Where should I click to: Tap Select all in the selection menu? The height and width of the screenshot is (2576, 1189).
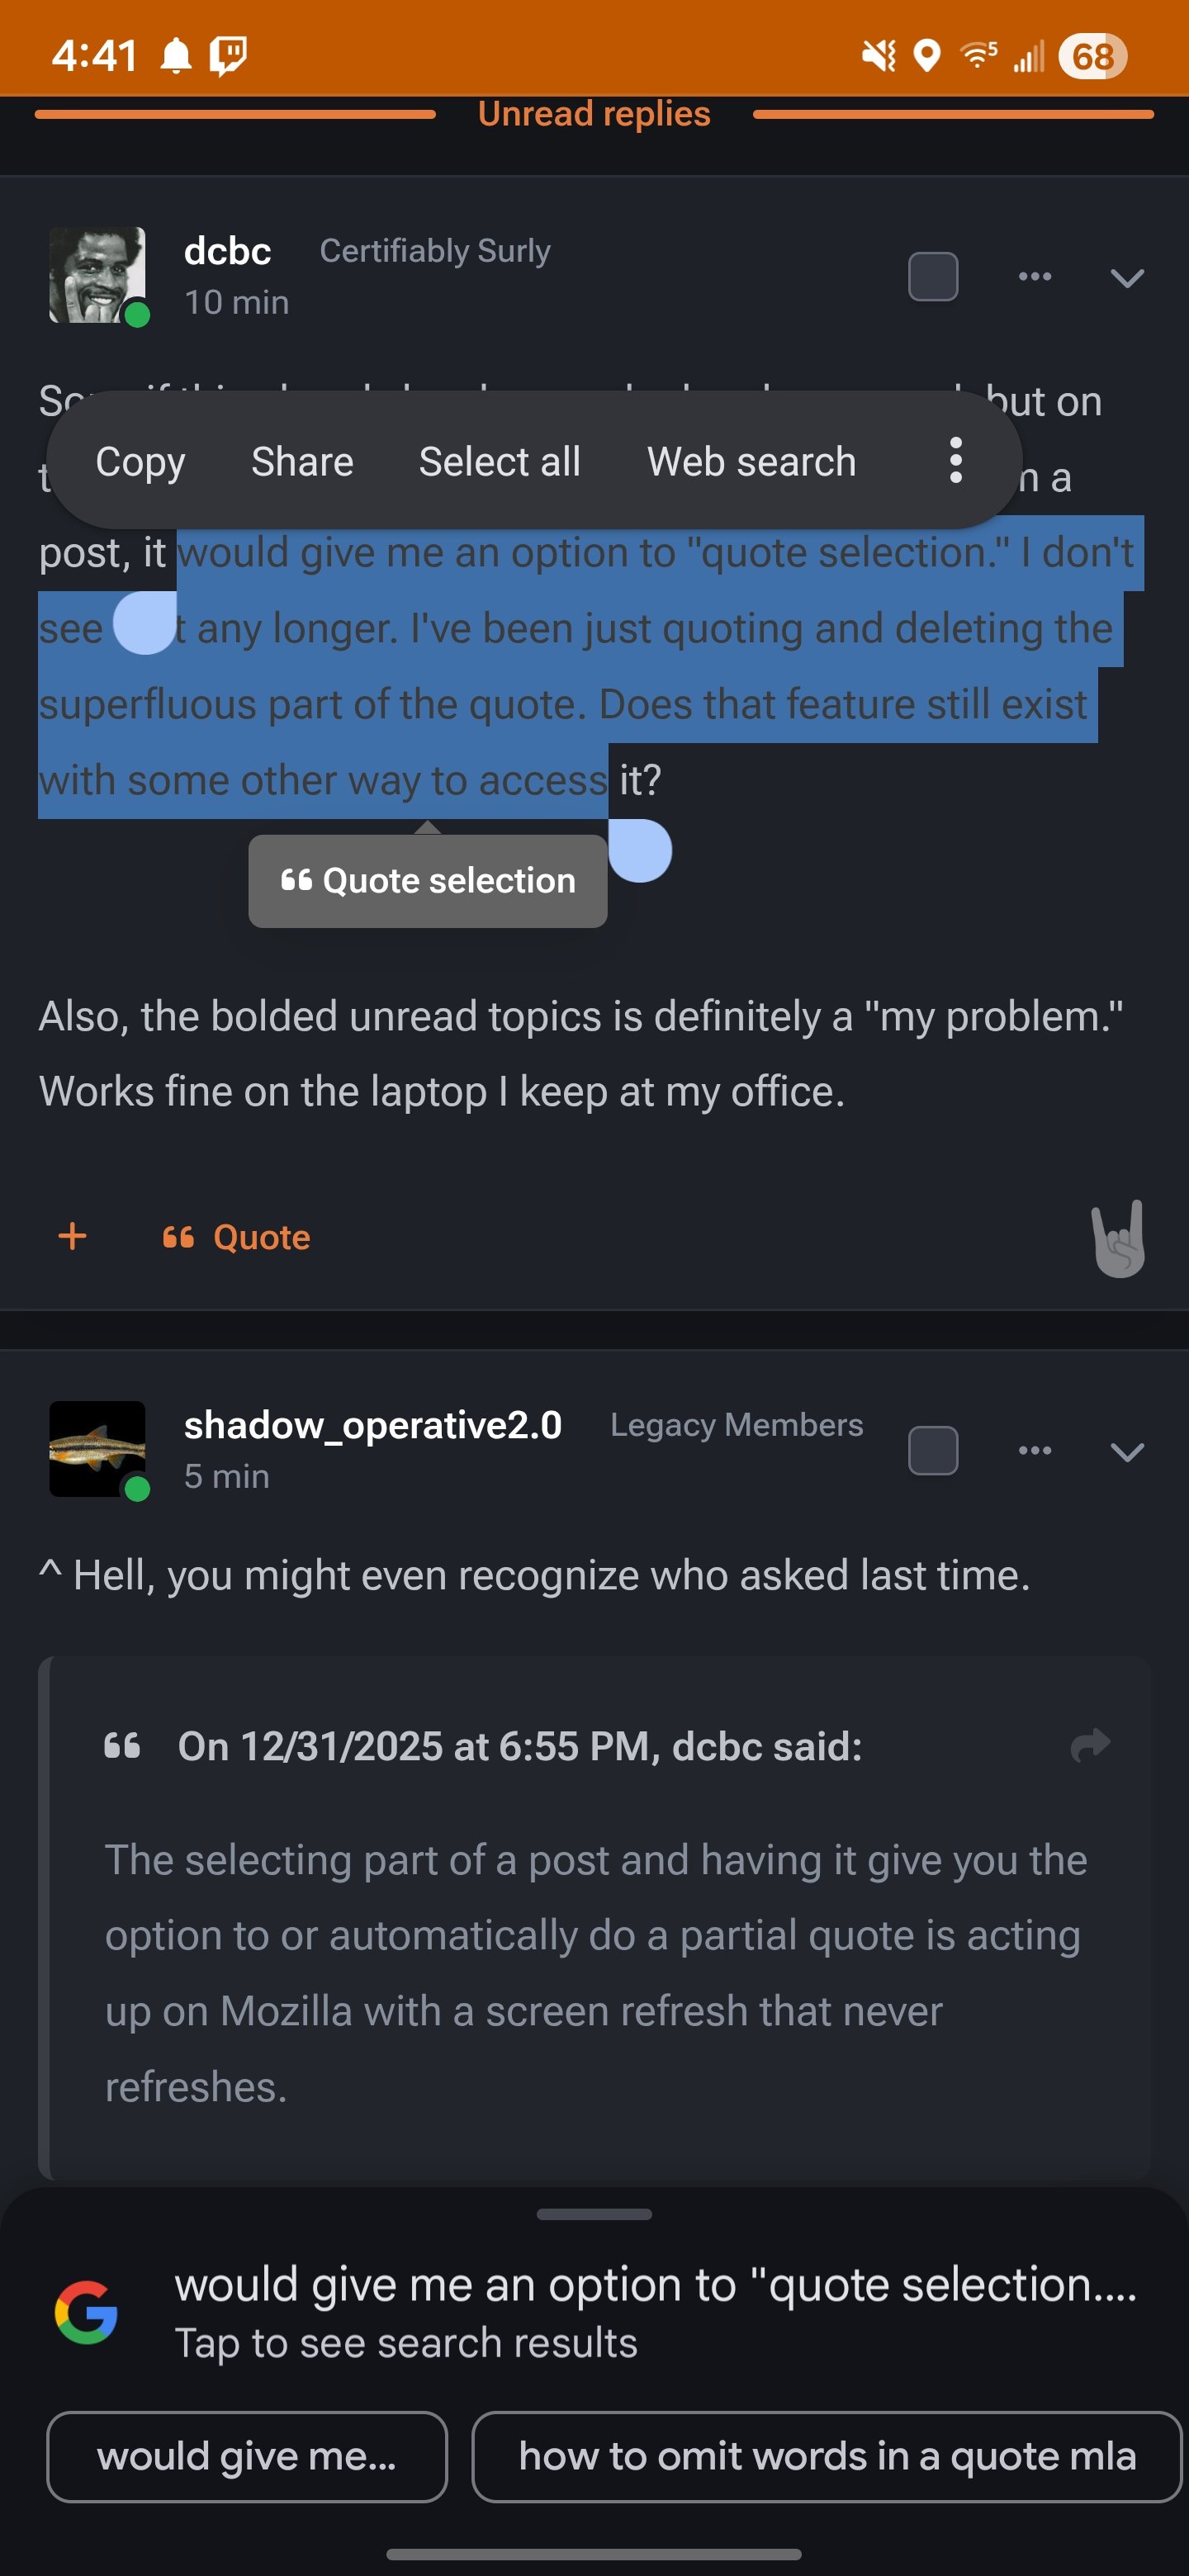(499, 462)
